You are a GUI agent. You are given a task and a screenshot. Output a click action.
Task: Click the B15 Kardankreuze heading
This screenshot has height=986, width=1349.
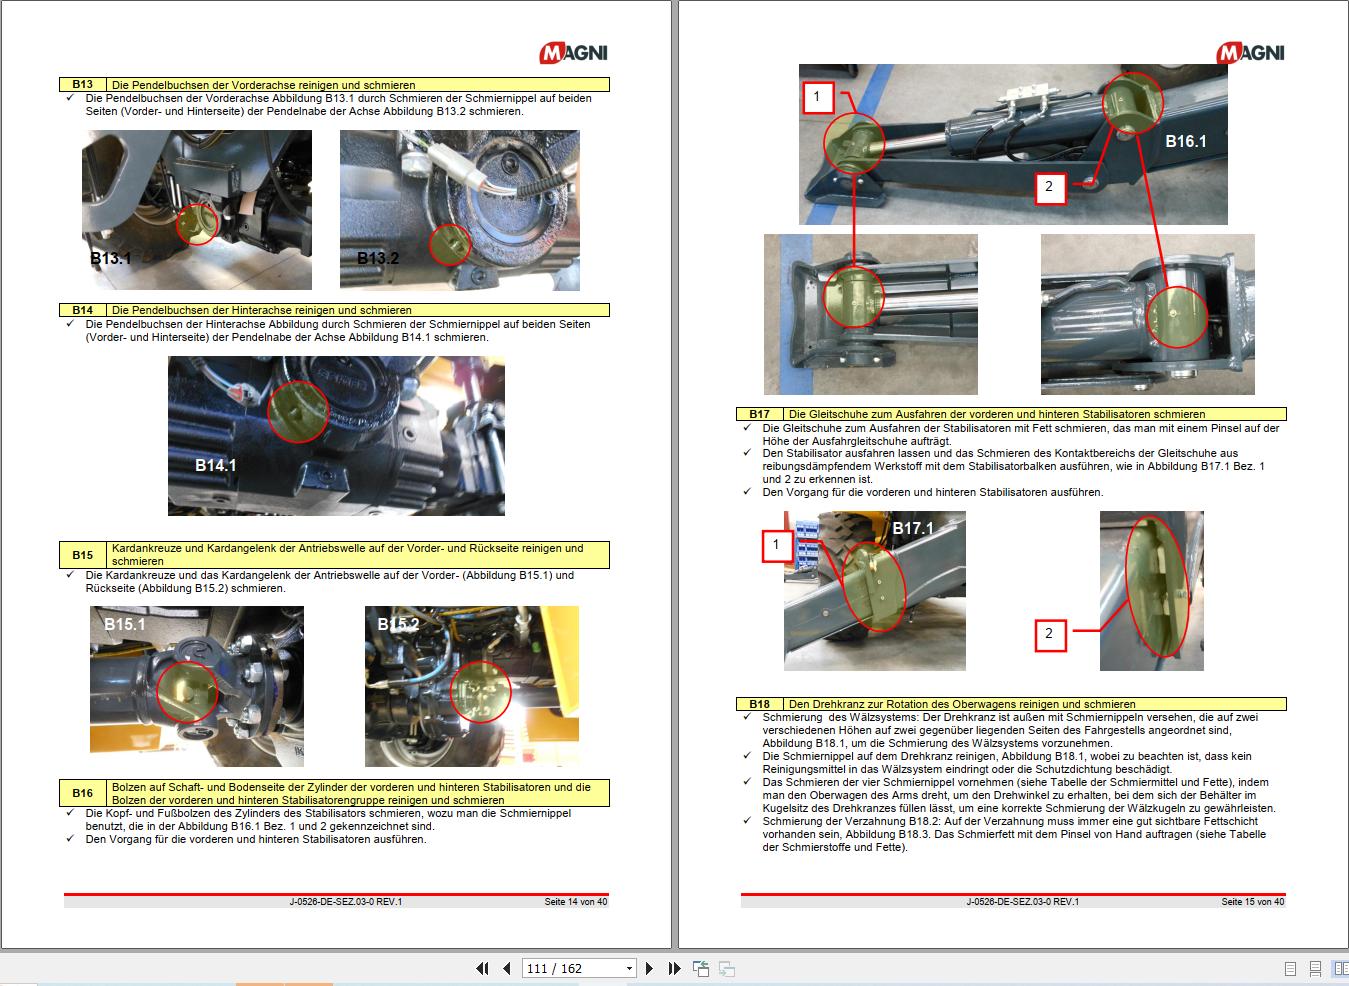(334, 554)
